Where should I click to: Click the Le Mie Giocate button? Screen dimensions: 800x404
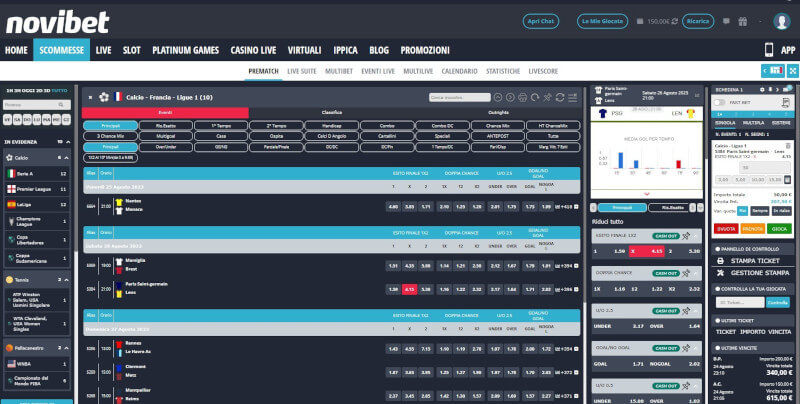tap(599, 21)
